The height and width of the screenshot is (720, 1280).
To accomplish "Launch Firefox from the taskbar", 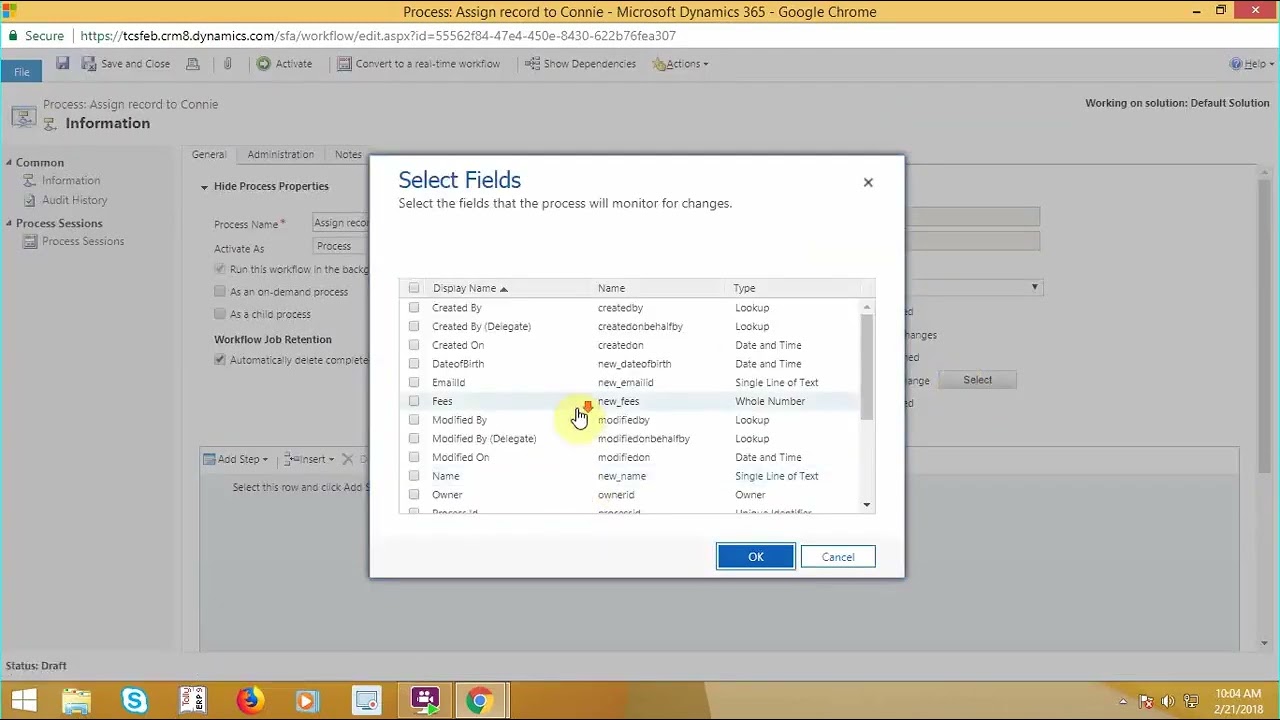I will coord(250,700).
